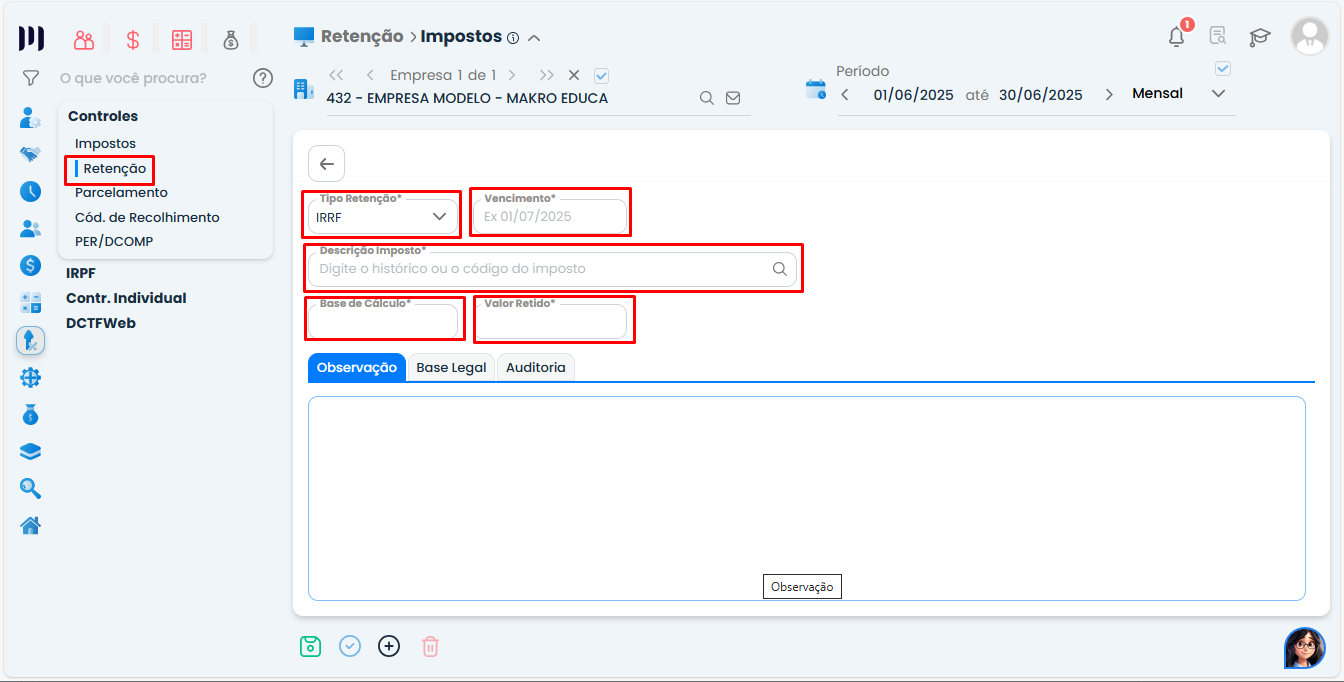Enable the filter funnel in the sidebar
The image size is (1344, 682).
[30, 77]
